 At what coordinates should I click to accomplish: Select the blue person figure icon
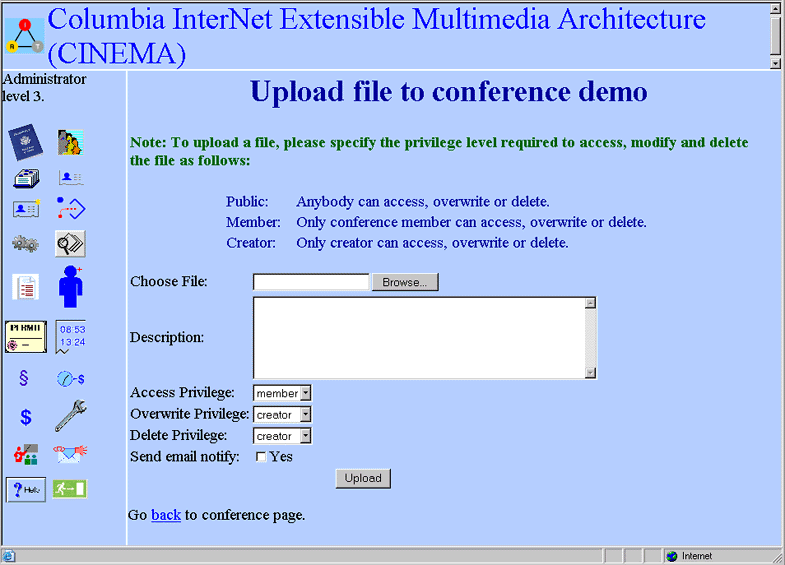pyautogui.click(x=70, y=286)
